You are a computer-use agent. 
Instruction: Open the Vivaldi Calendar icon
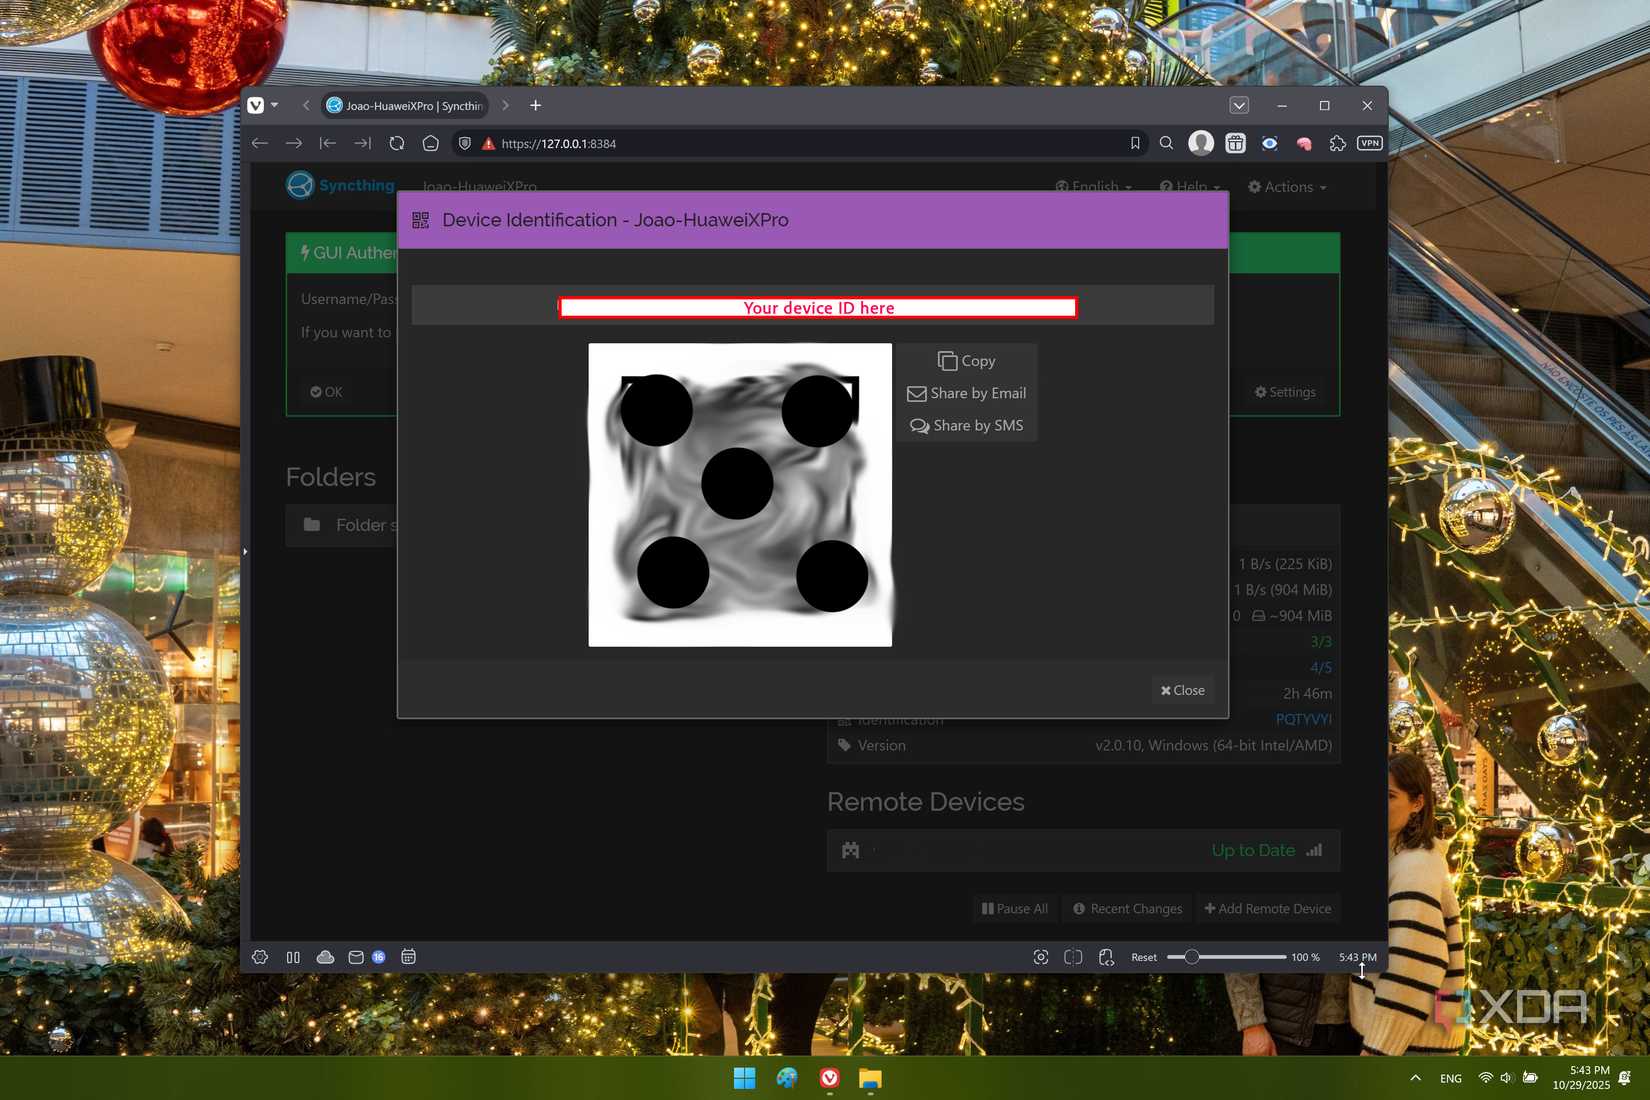[x=408, y=957]
